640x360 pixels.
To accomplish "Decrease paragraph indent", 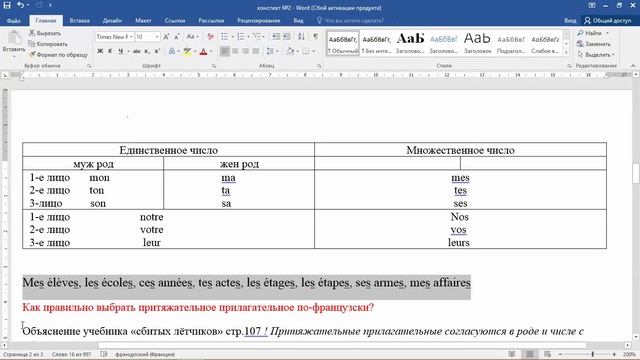I will (x=276, y=37).
